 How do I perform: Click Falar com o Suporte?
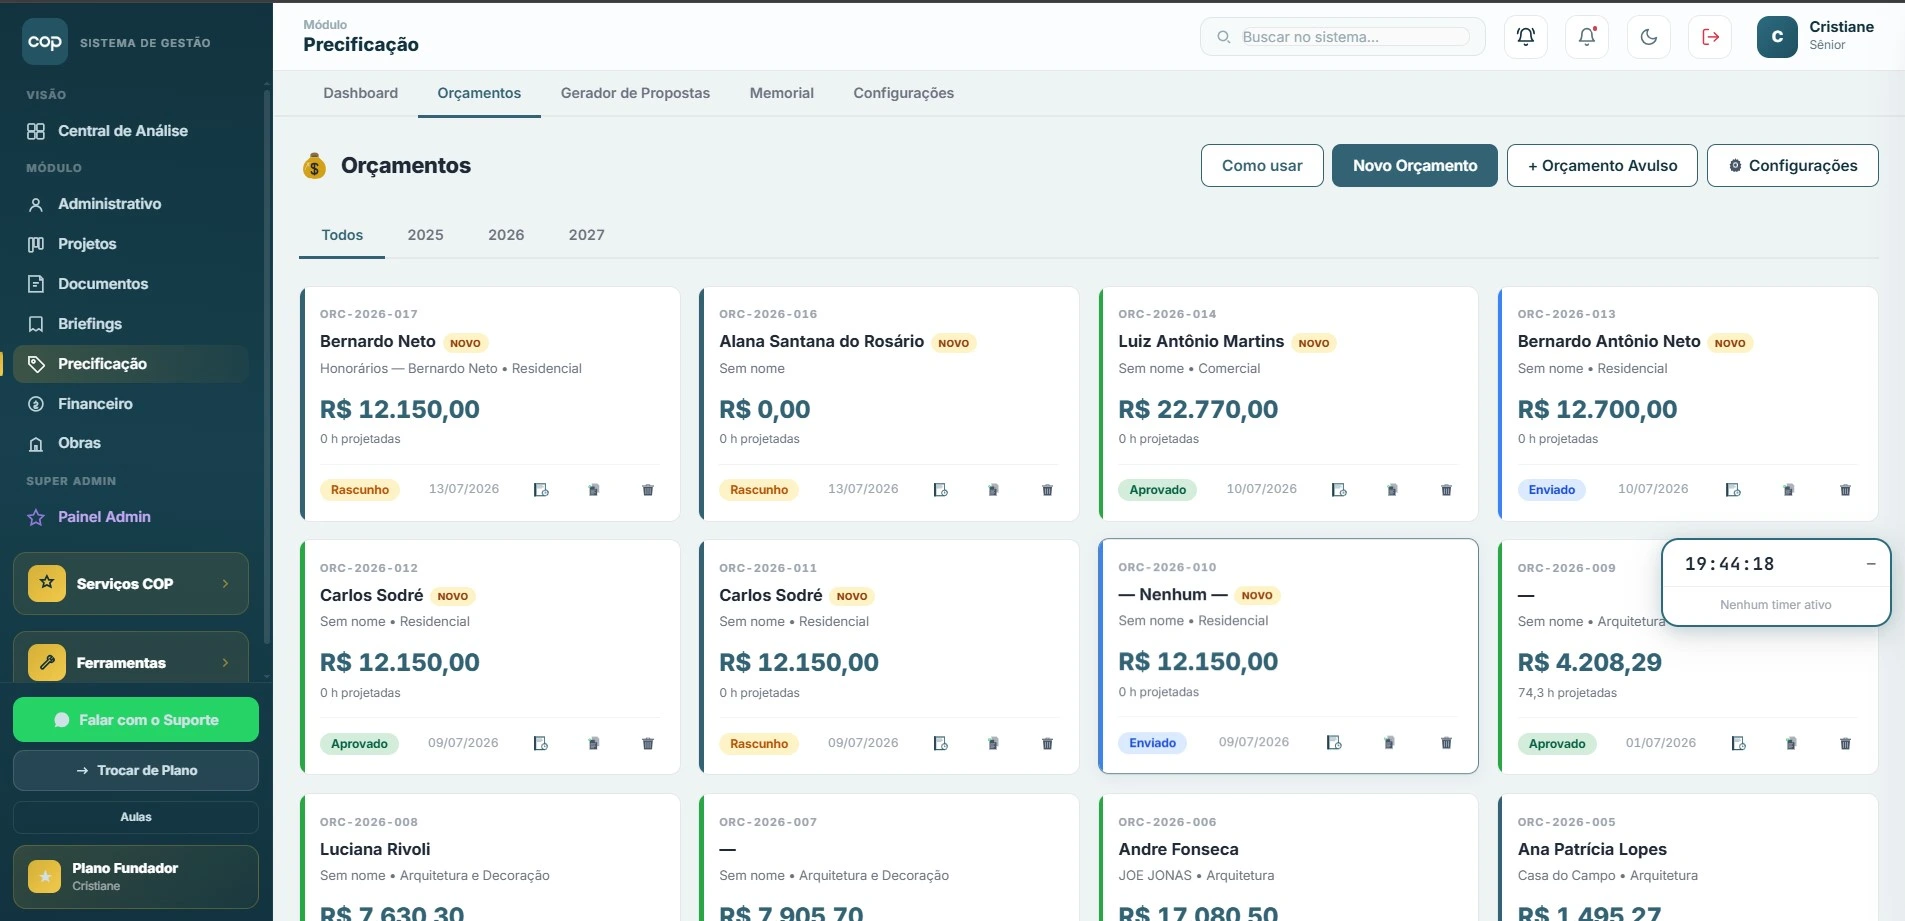coord(136,720)
